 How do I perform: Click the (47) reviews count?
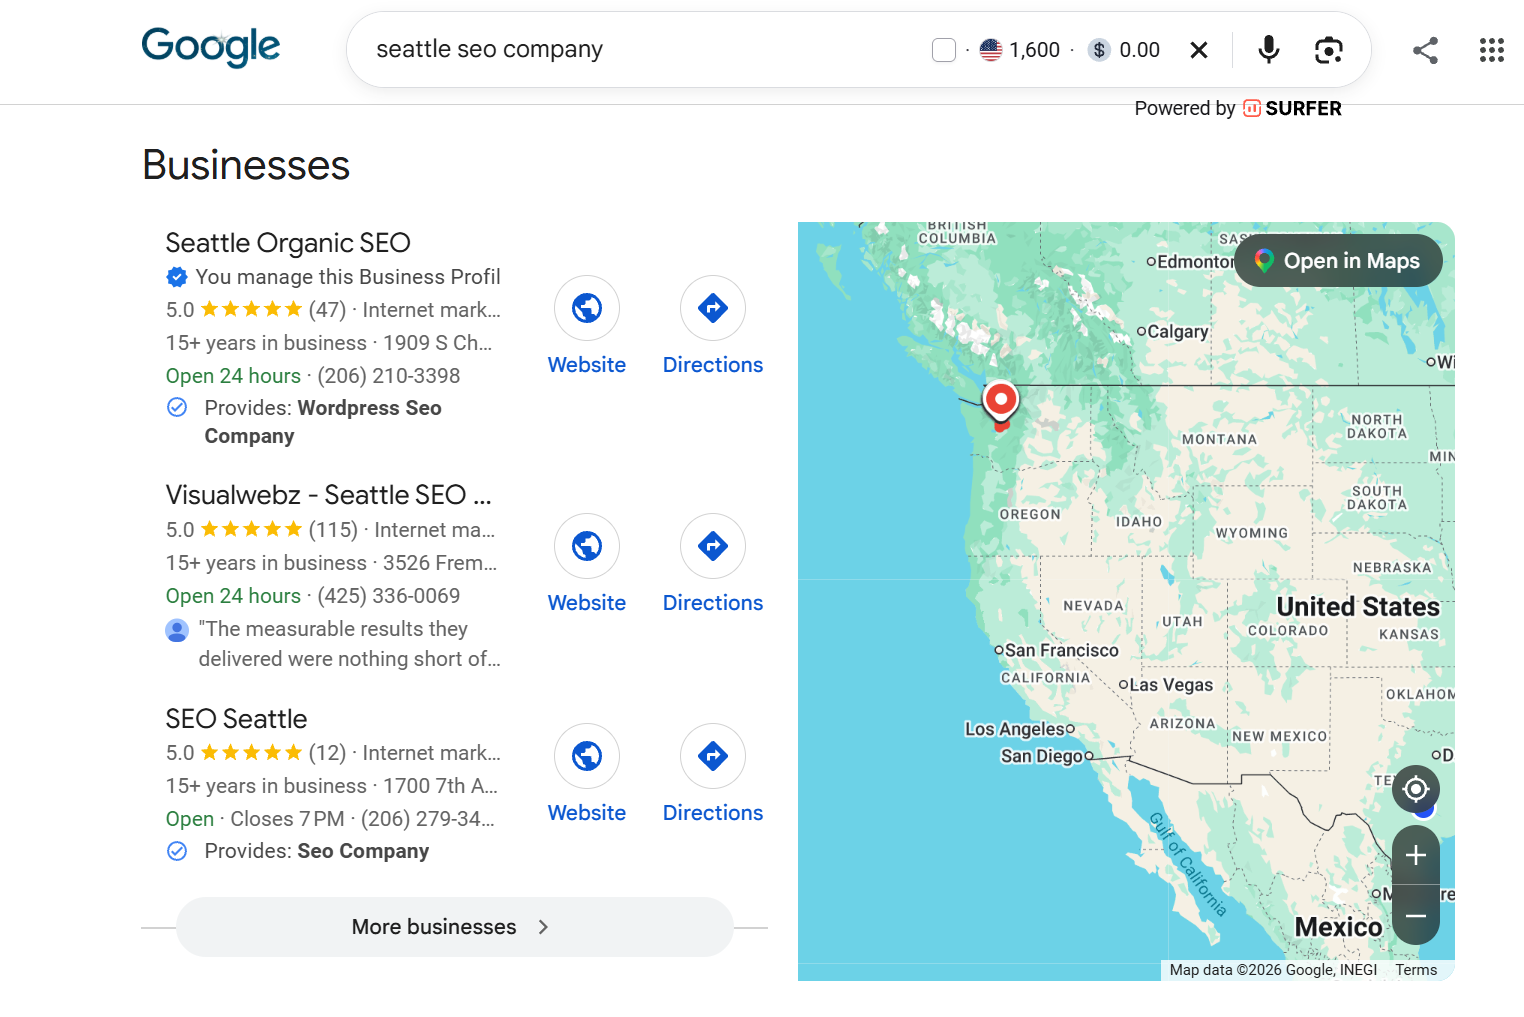[327, 310]
